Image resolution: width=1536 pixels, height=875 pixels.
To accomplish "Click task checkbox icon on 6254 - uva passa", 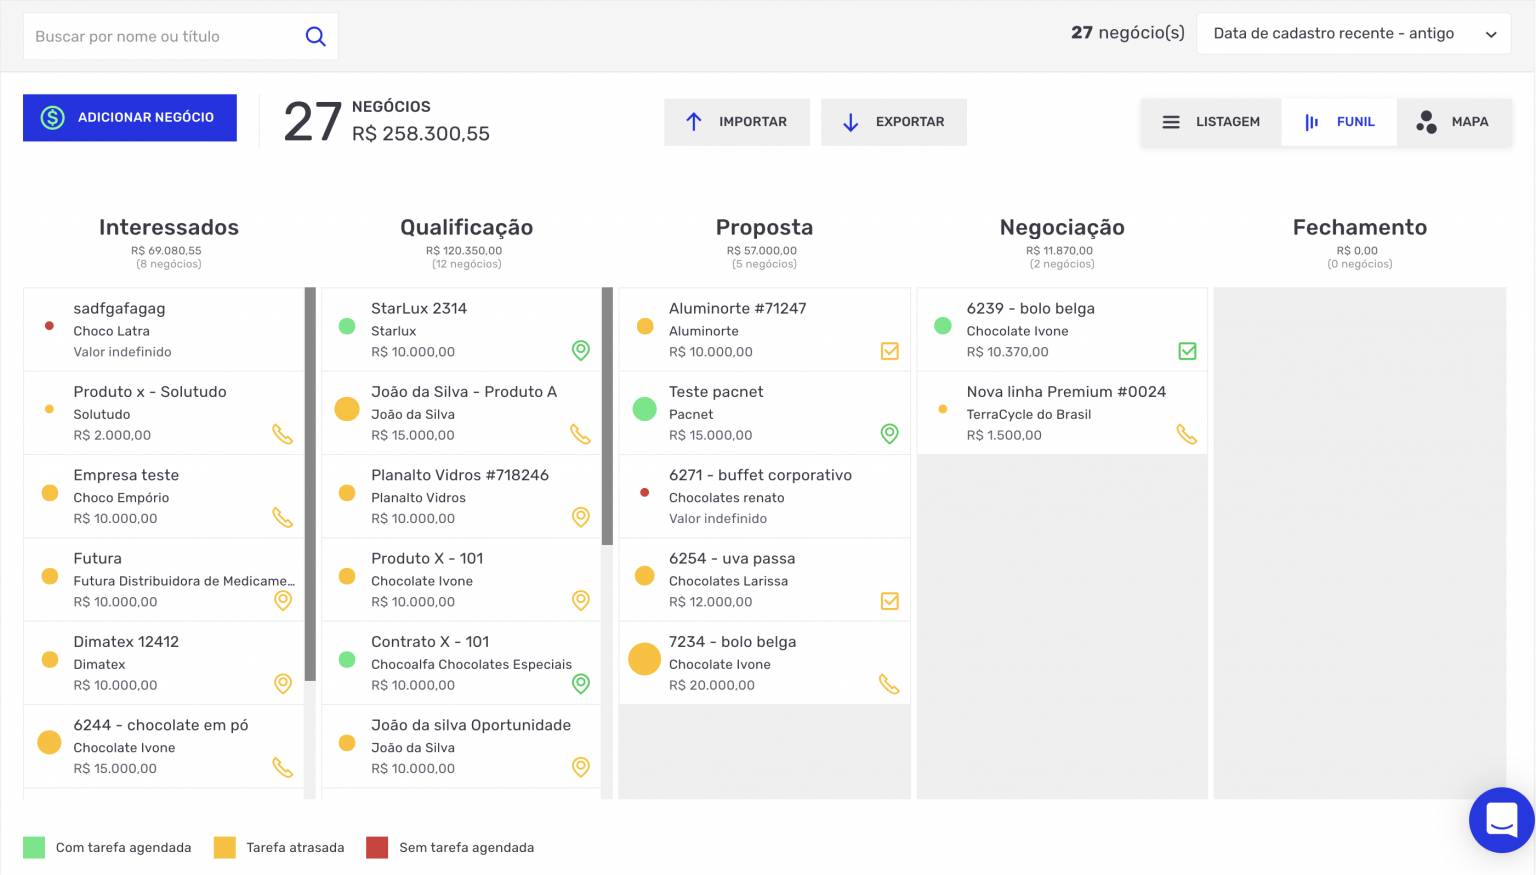I will (x=889, y=601).
